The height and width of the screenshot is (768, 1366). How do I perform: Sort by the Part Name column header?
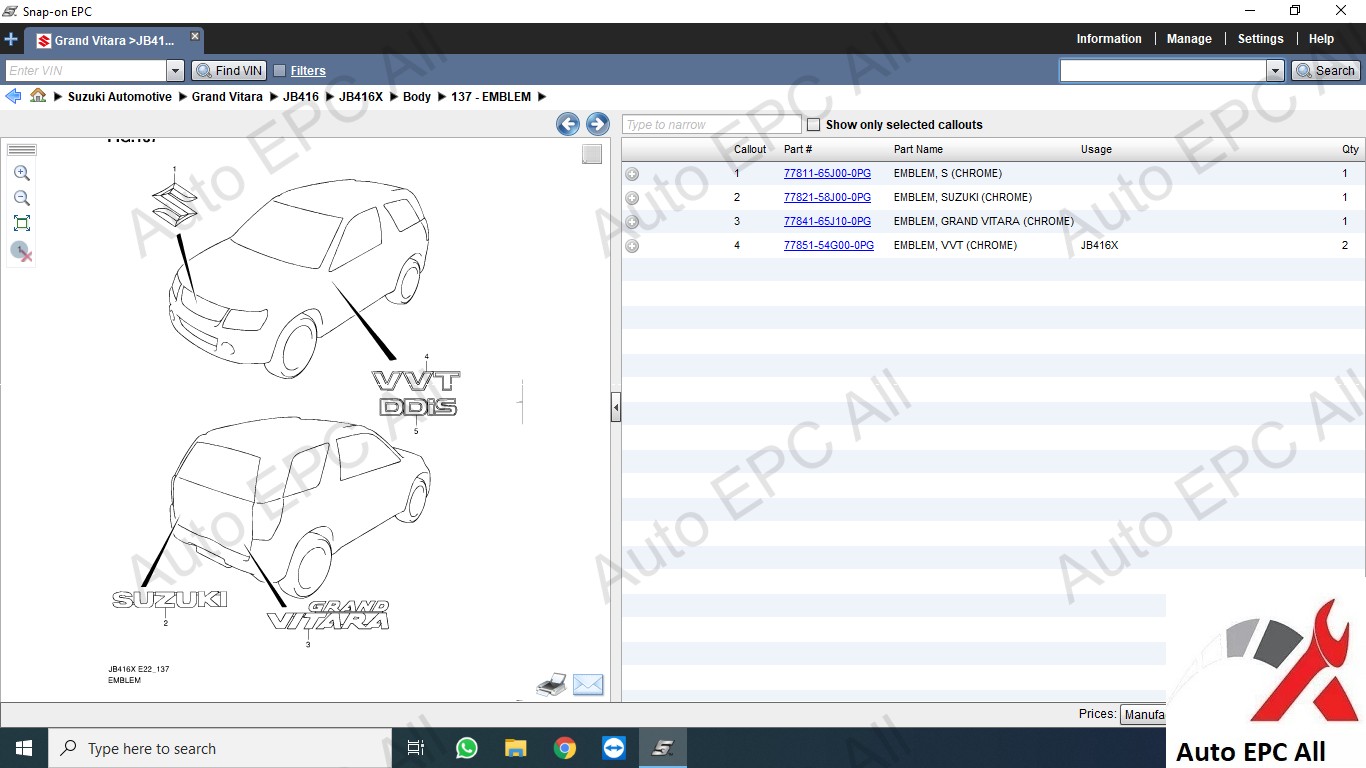[918, 149]
